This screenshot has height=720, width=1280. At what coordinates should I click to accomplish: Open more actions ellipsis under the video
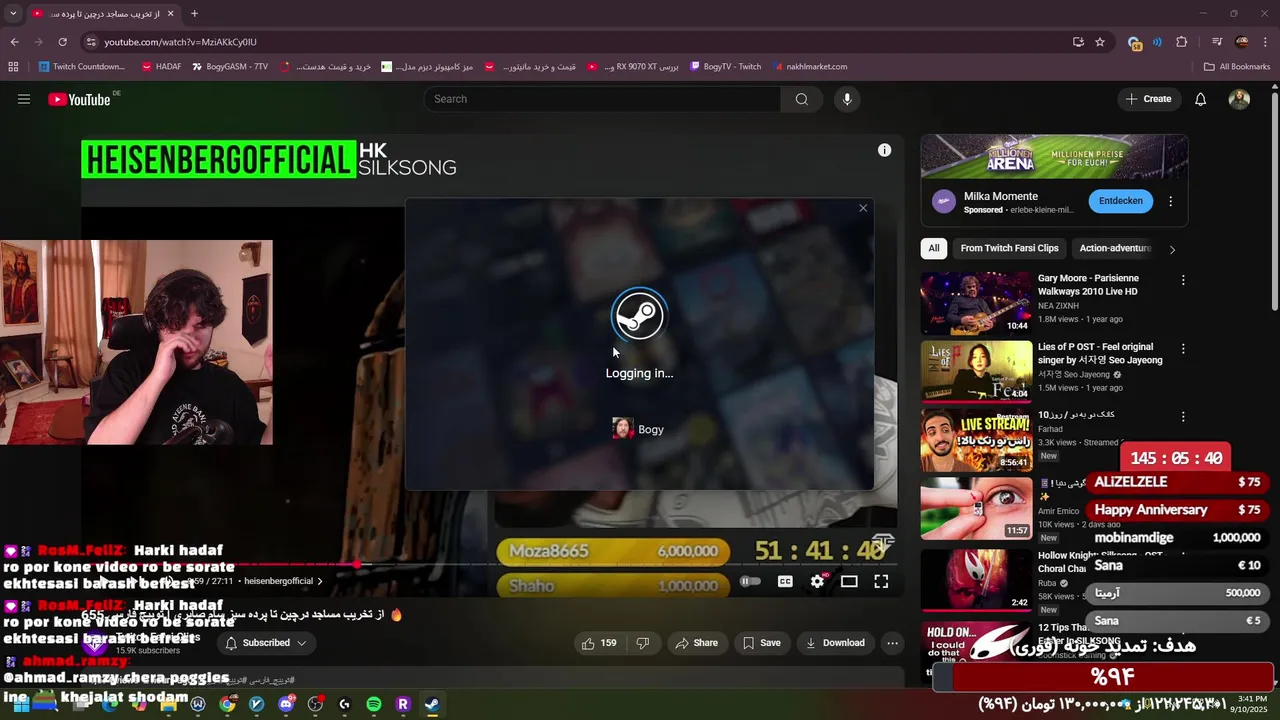click(892, 643)
